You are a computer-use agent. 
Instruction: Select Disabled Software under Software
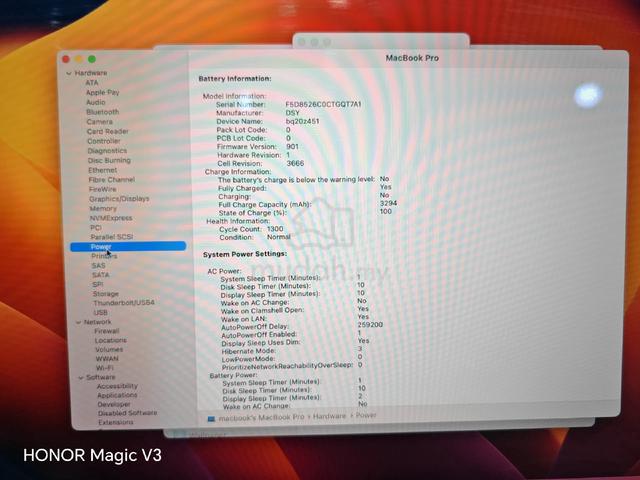click(128, 413)
